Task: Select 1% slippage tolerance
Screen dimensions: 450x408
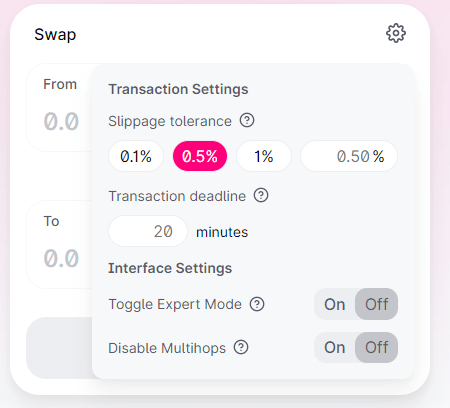Action: tap(264, 156)
